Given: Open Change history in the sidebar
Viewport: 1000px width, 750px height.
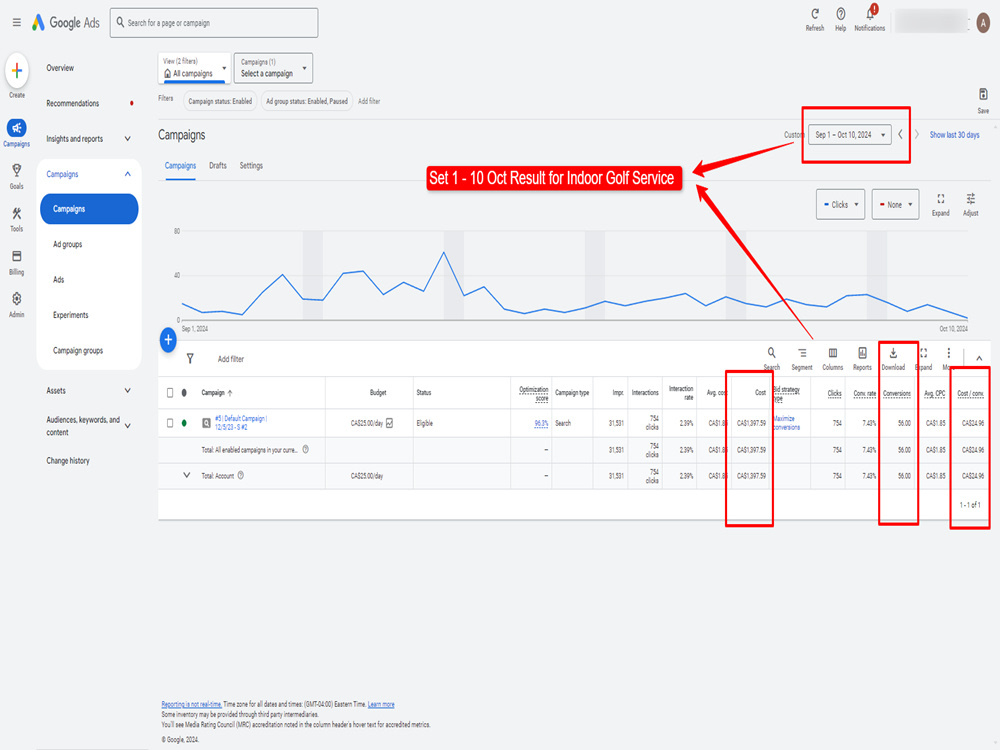Looking at the screenshot, I should tap(68, 460).
